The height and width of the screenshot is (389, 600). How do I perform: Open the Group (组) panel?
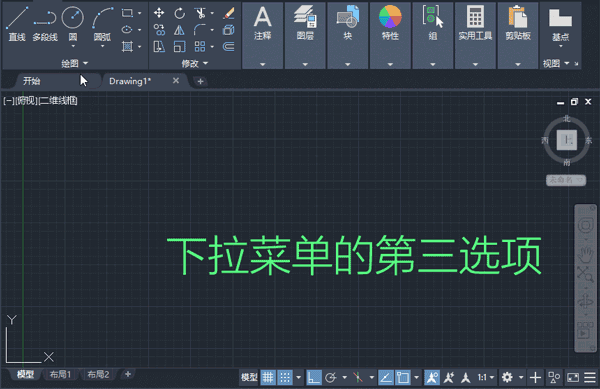tap(432, 35)
